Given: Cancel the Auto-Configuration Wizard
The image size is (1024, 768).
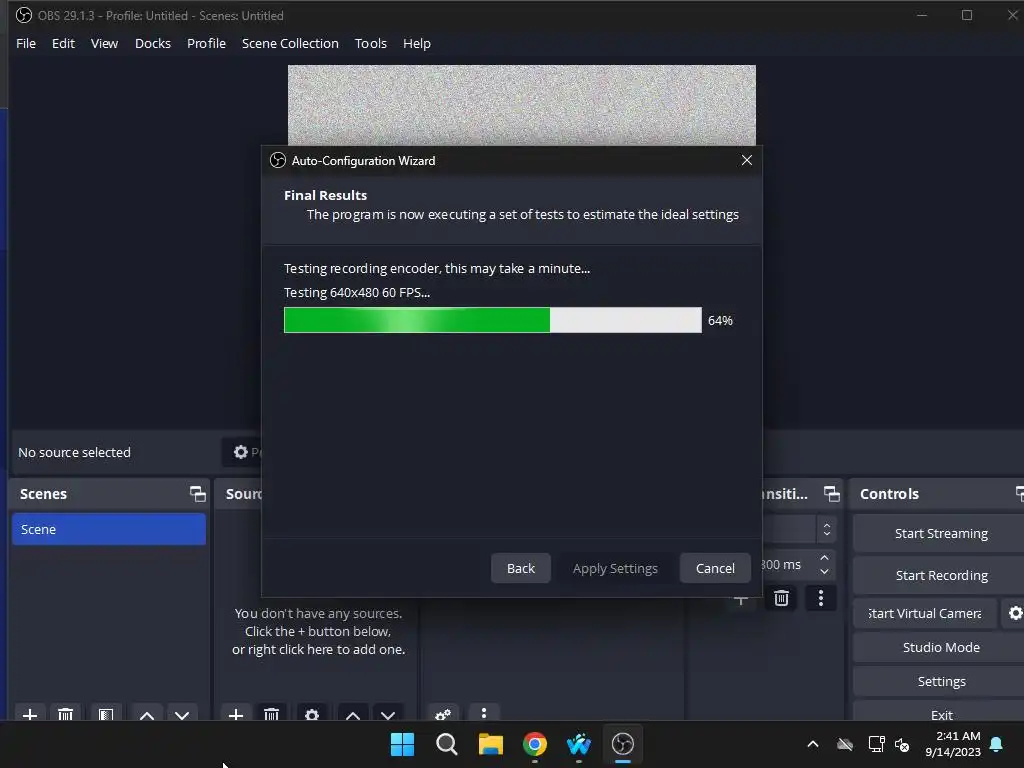Looking at the screenshot, I should click(x=715, y=568).
